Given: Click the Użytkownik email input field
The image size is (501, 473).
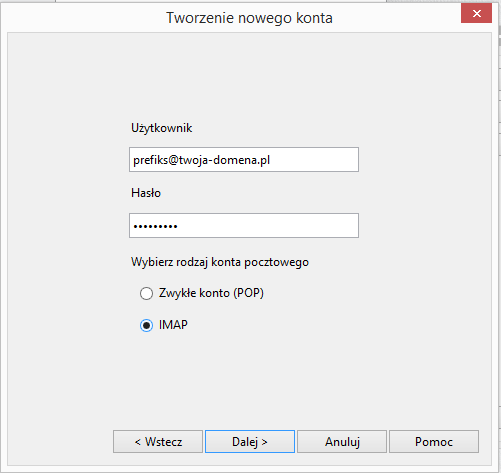Looking at the screenshot, I should pos(244,160).
